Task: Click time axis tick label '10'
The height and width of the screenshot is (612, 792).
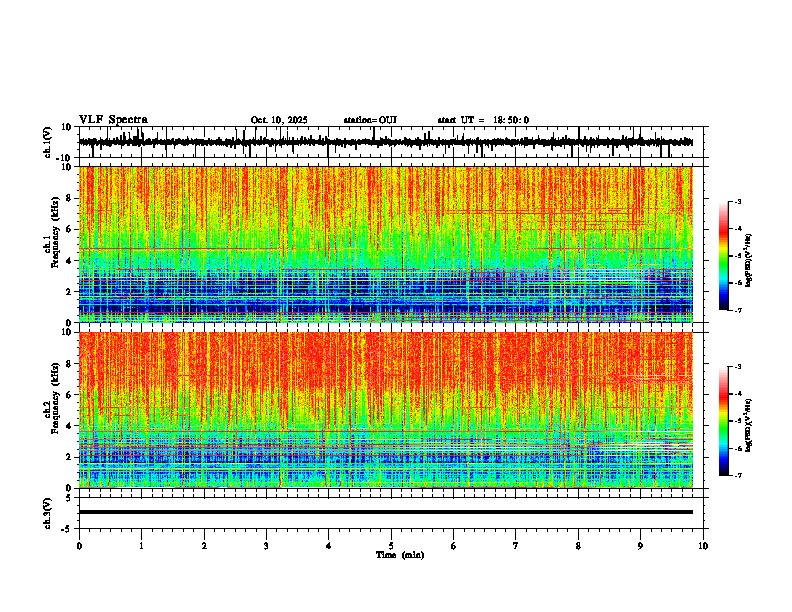Action: (703, 546)
